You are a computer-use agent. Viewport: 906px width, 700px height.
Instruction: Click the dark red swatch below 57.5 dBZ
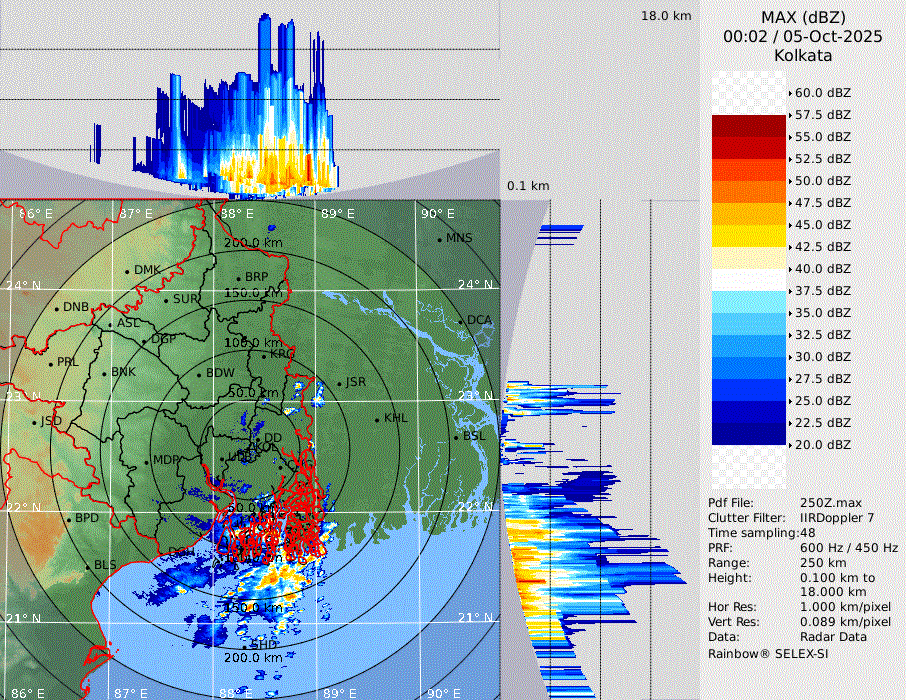[x=748, y=126]
